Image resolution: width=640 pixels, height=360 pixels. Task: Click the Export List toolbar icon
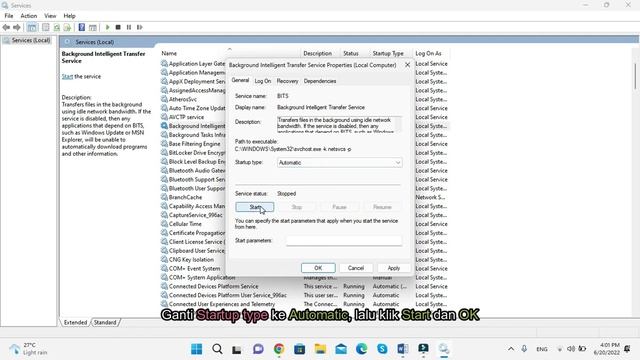tap(67, 27)
